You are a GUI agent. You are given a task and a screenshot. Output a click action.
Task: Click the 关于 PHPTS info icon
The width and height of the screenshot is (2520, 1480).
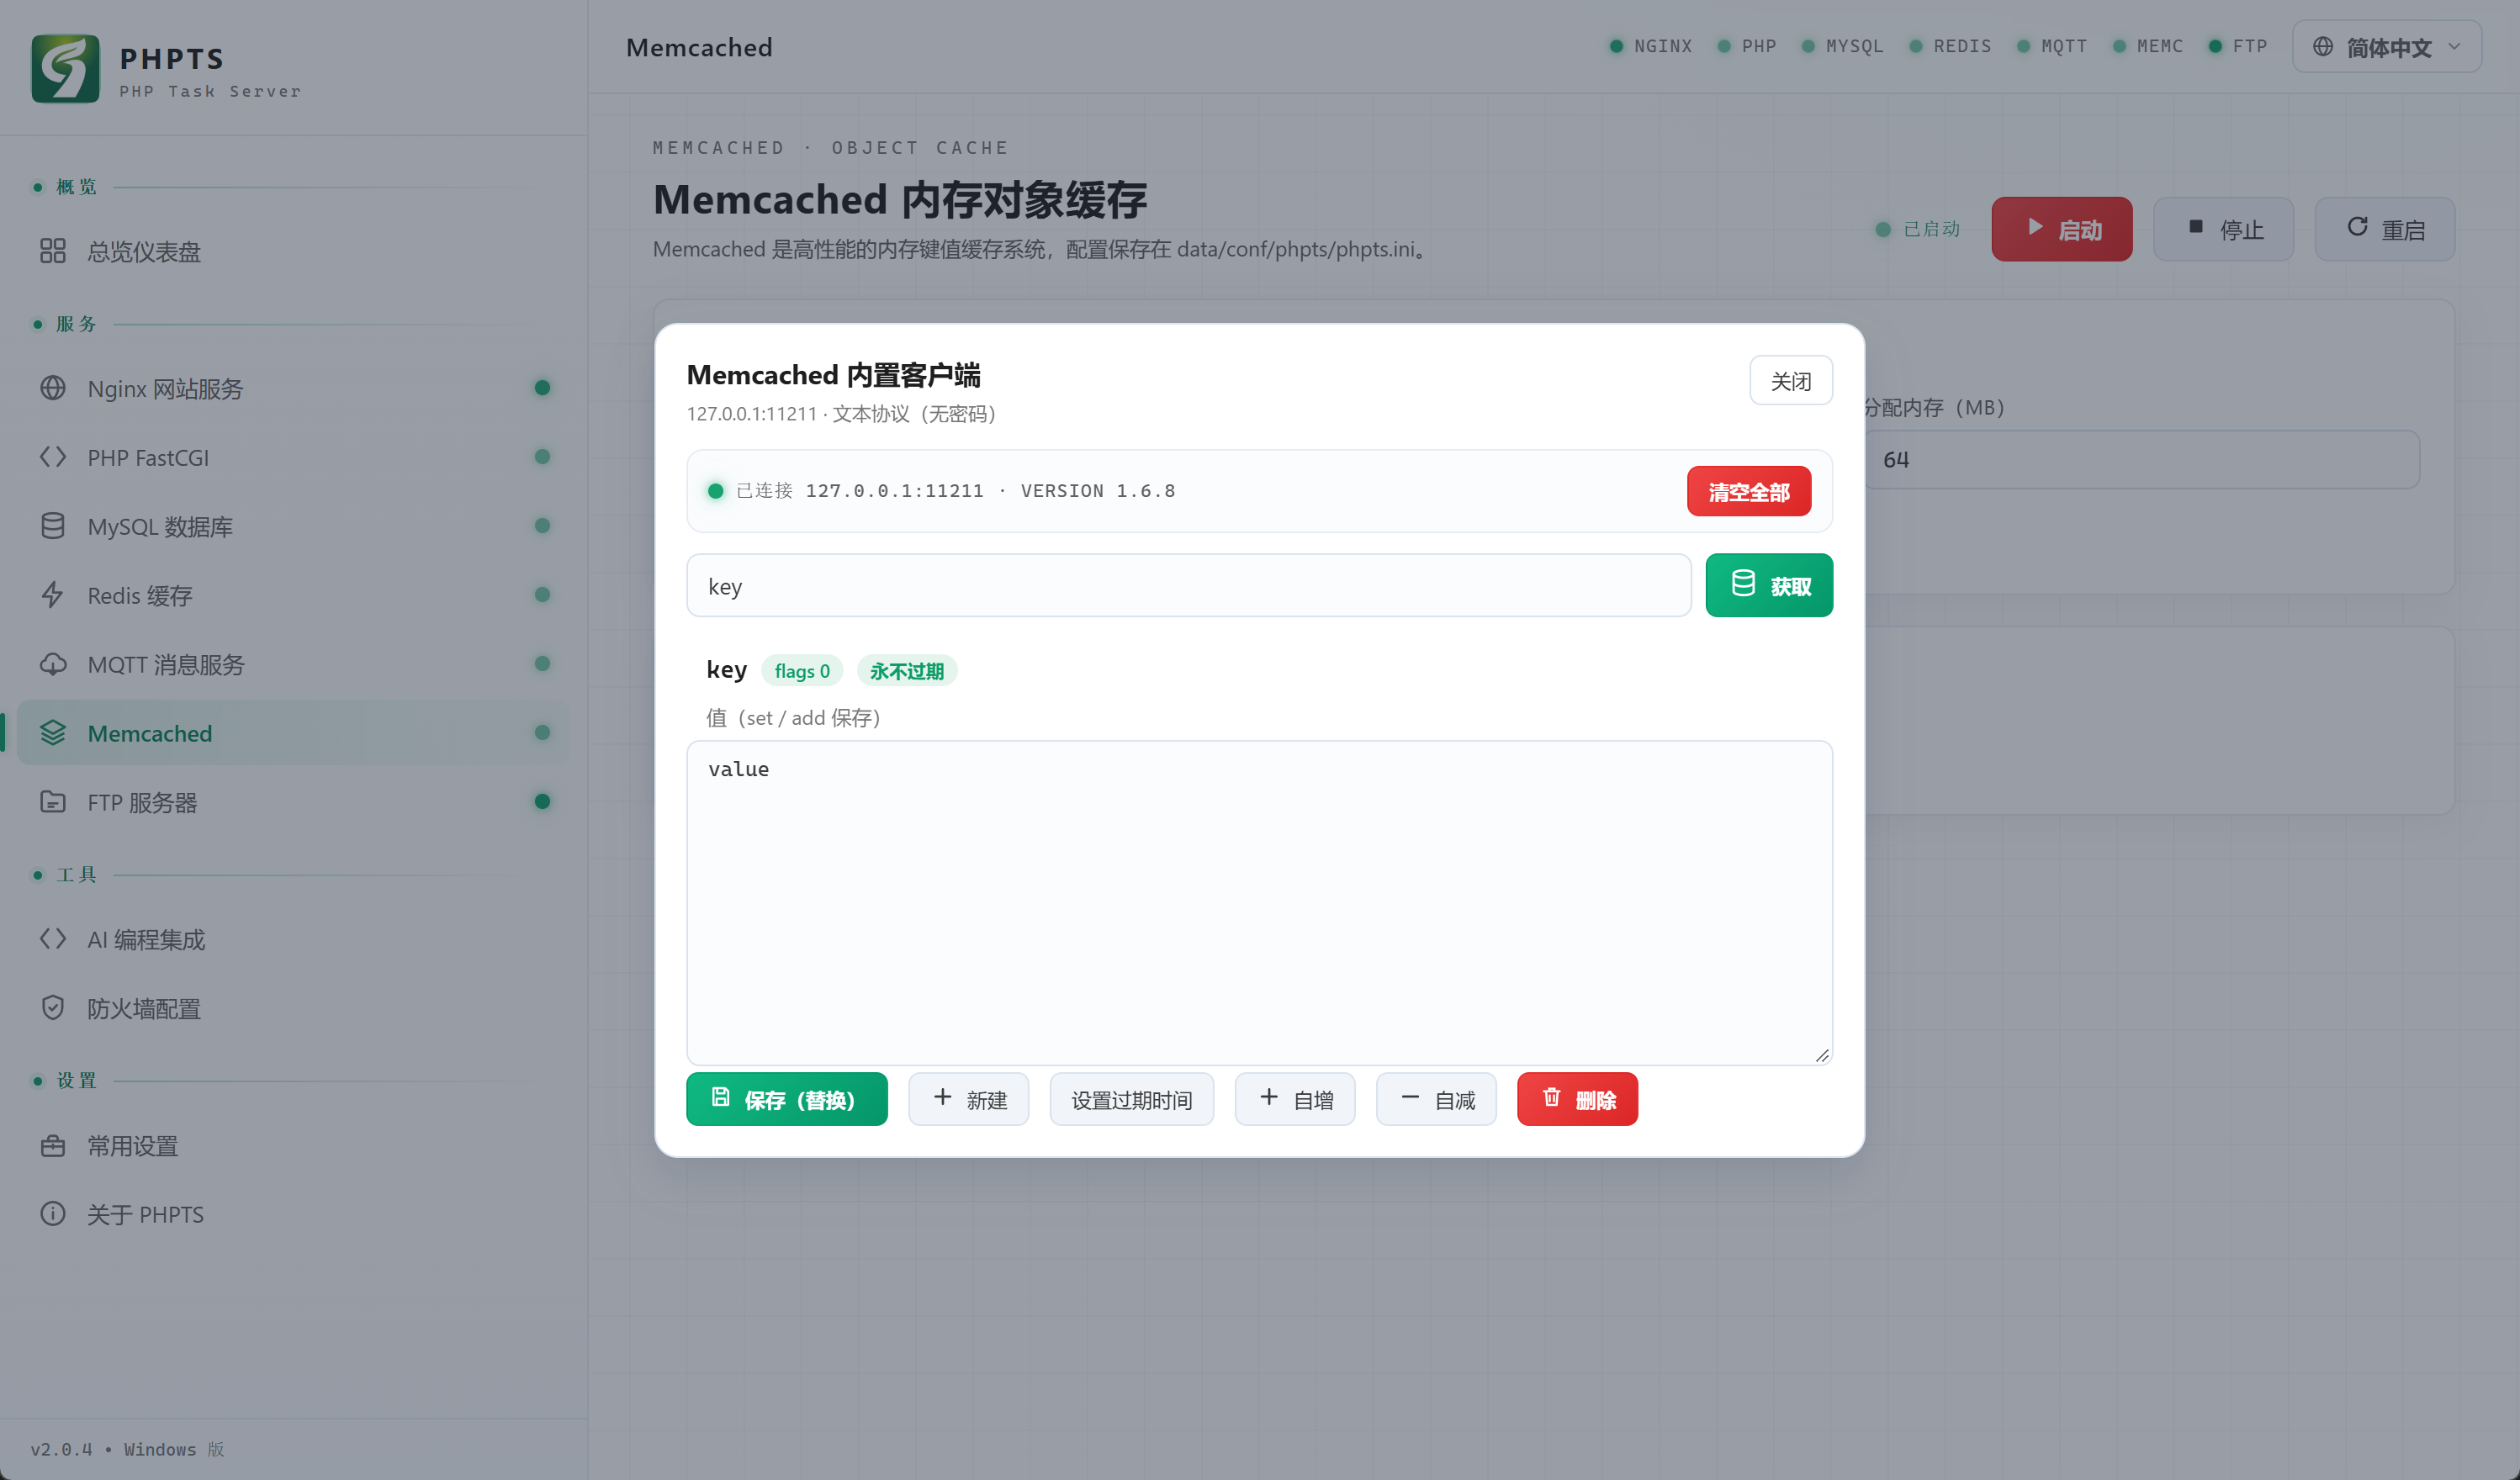click(53, 1214)
